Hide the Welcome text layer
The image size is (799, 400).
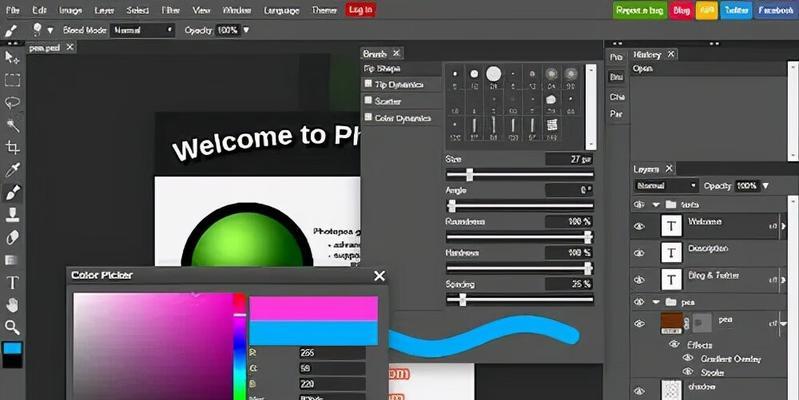639,226
